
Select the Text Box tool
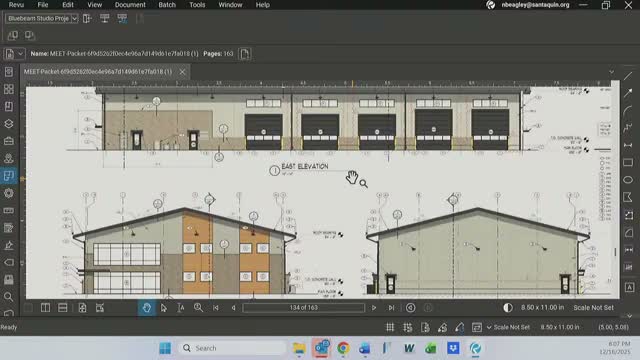629,287
